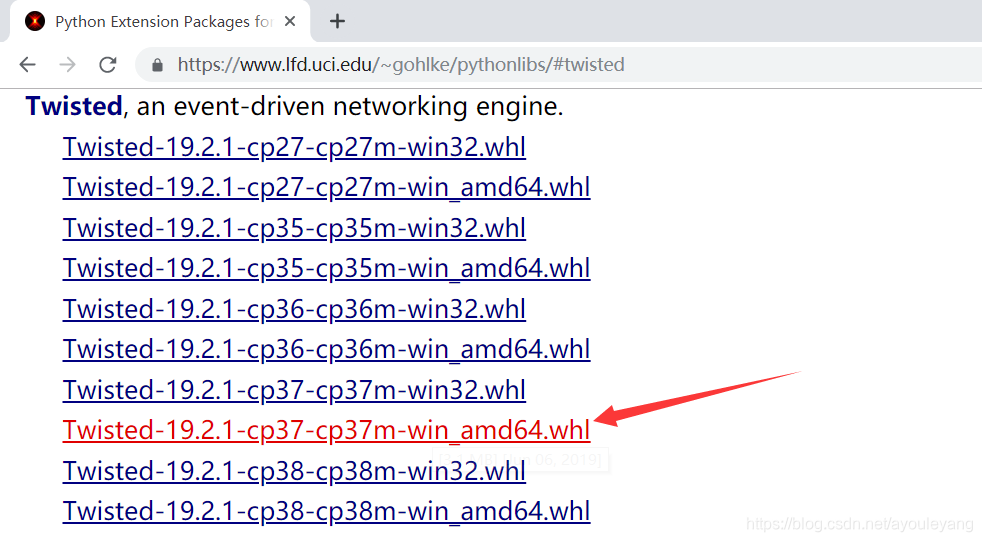Download Twisted cp37 win32 wheel

tap(294, 390)
